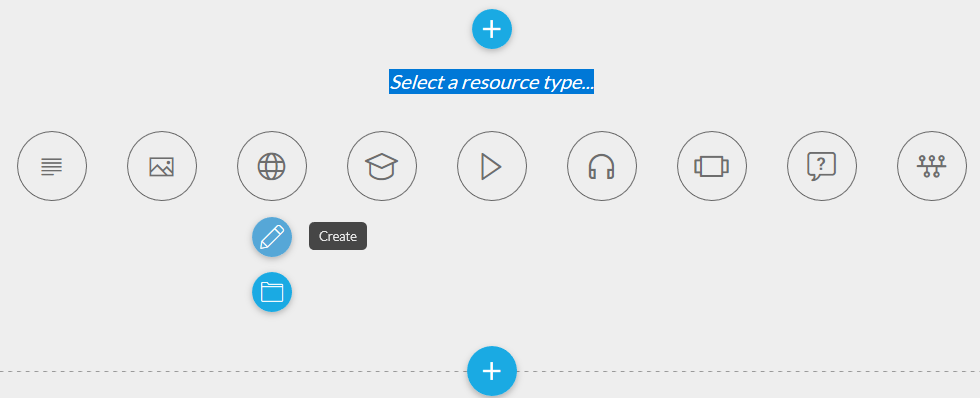Pick the graduation cap course icon
This screenshot has height=398, width=980.
click(382, 166)
